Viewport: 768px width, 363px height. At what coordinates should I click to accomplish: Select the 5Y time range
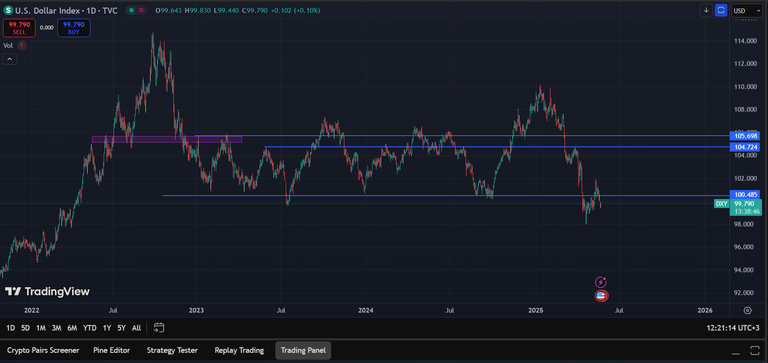pyautogui.click(x=121, y=328)
